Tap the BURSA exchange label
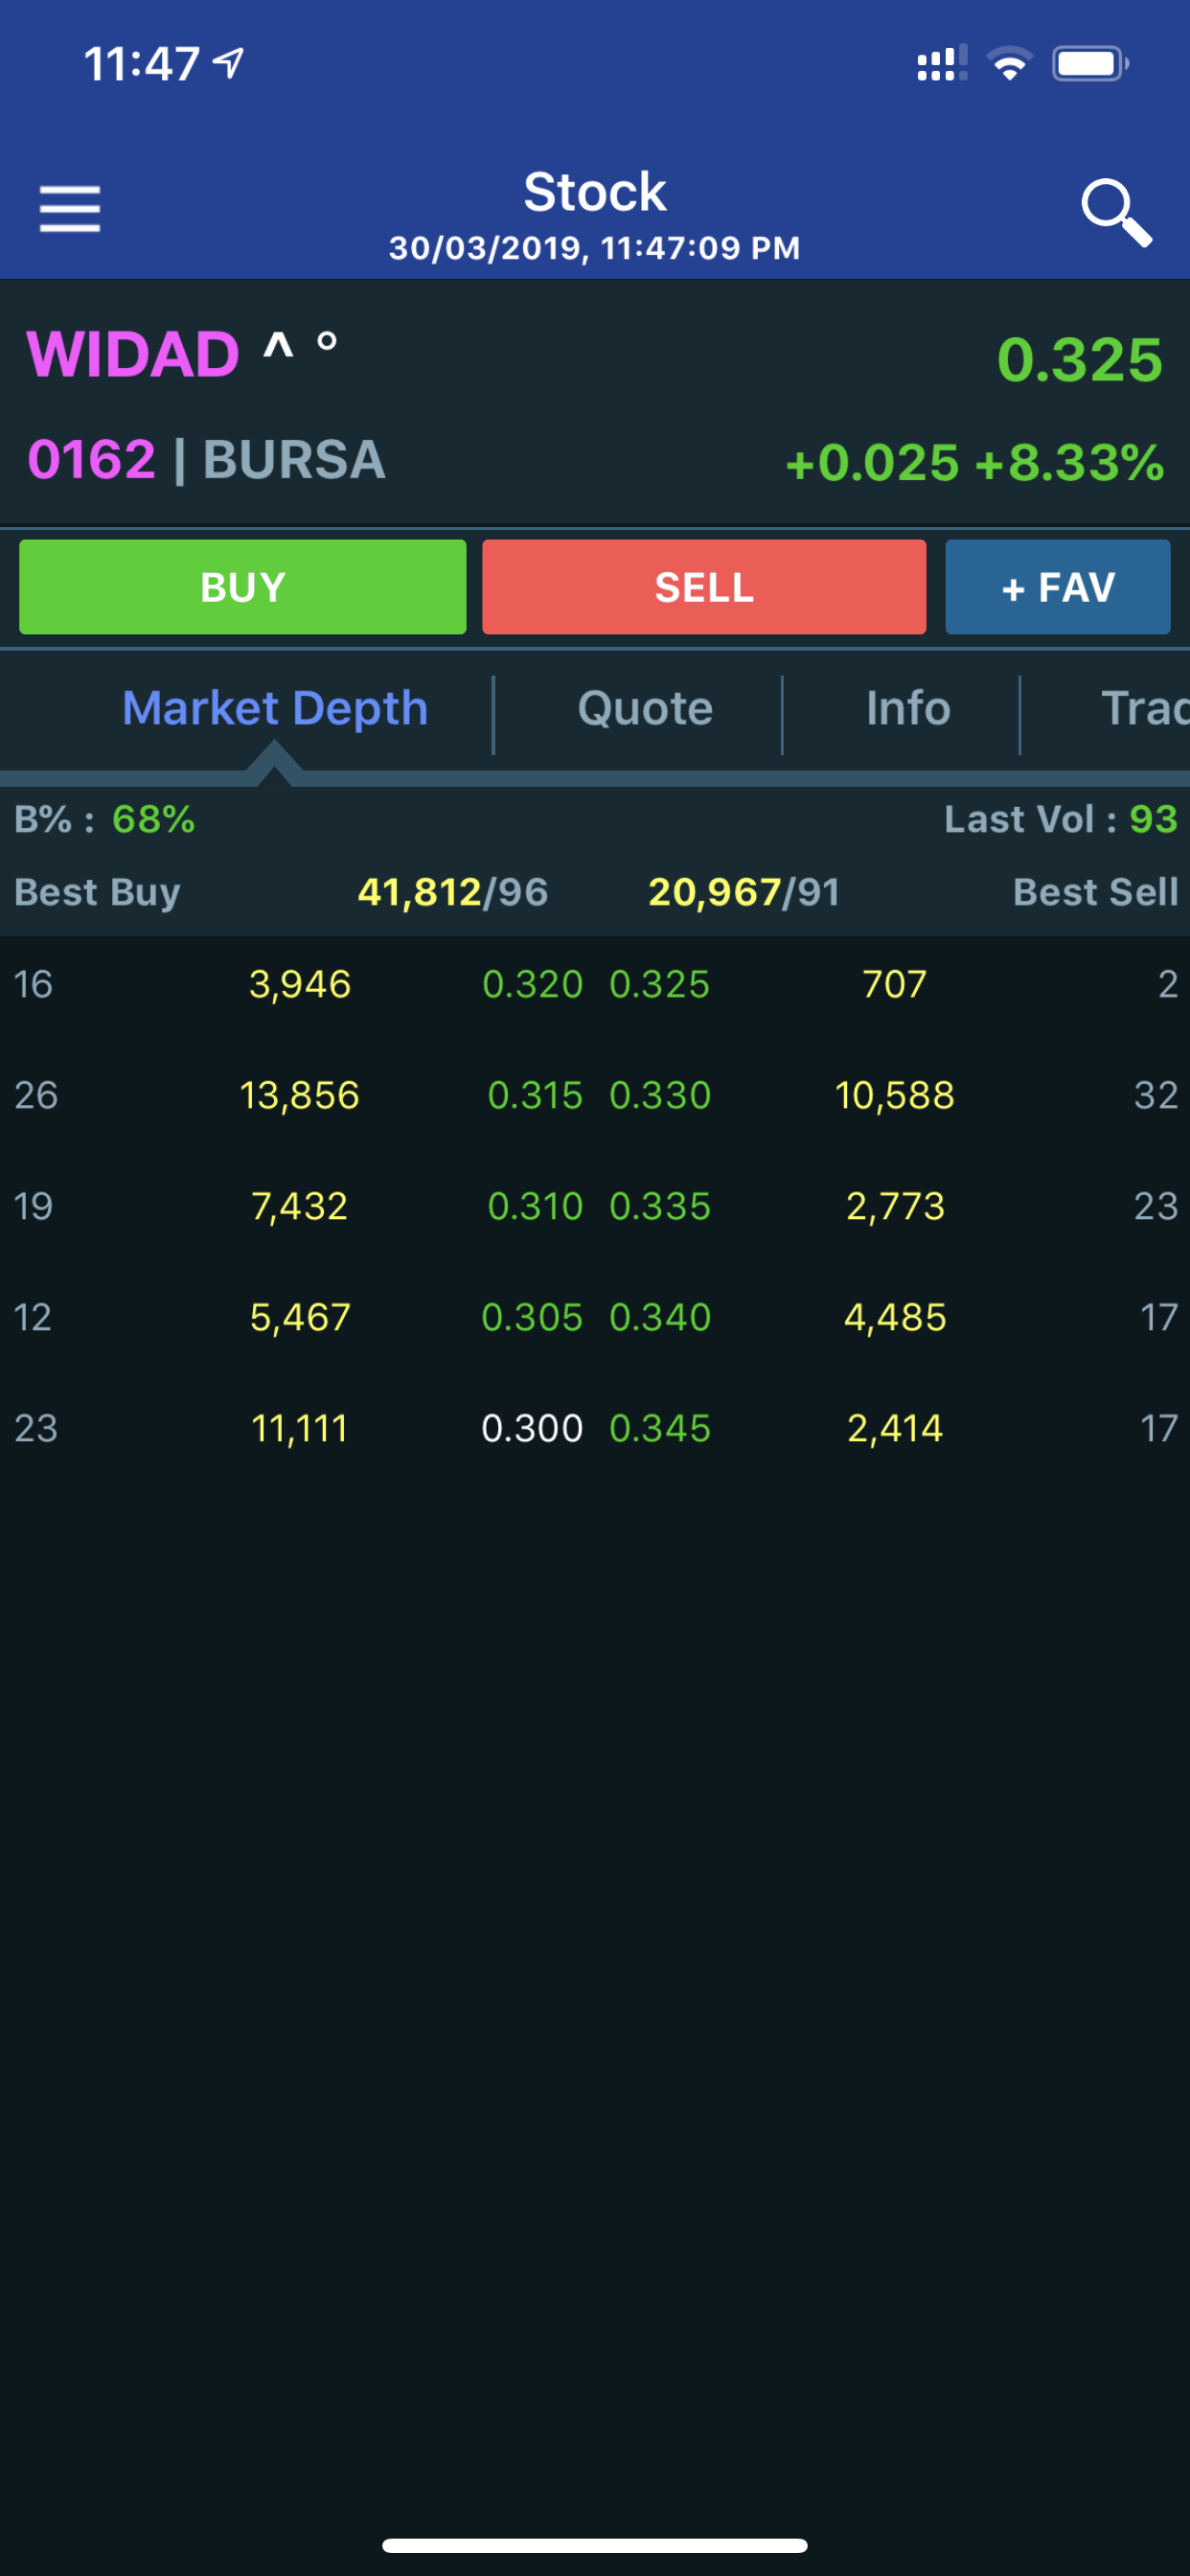Screen dimensions: 1190x2576 coord(294,460)
